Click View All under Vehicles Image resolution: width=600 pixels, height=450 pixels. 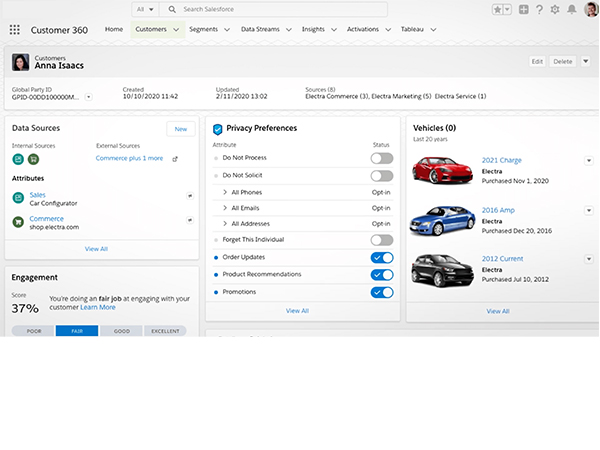(498, 311)
